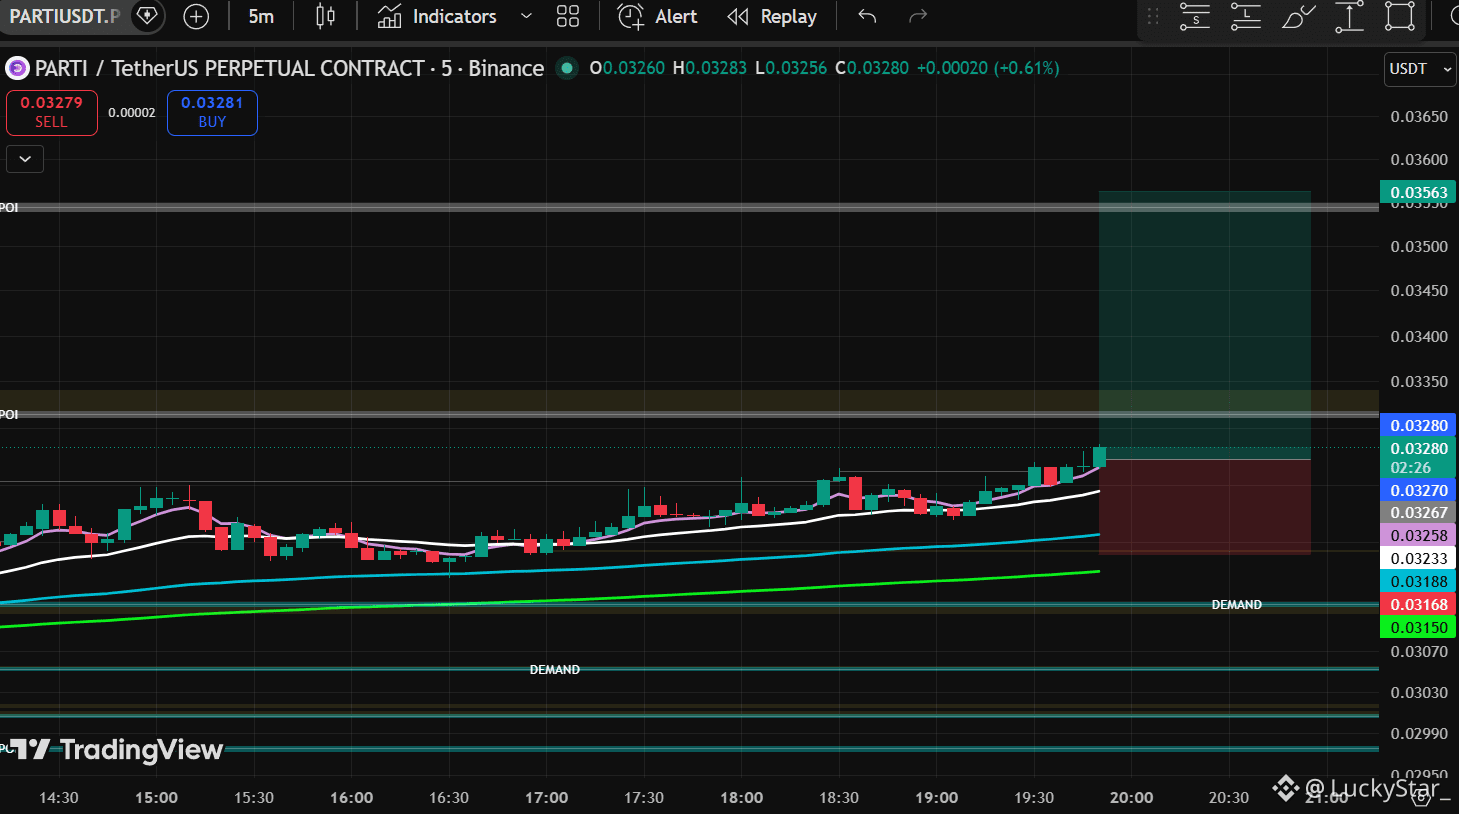This screenshot has width=1459, height=814.
Task: Click the 15:00 time axis label
Action: pos(156,798)
